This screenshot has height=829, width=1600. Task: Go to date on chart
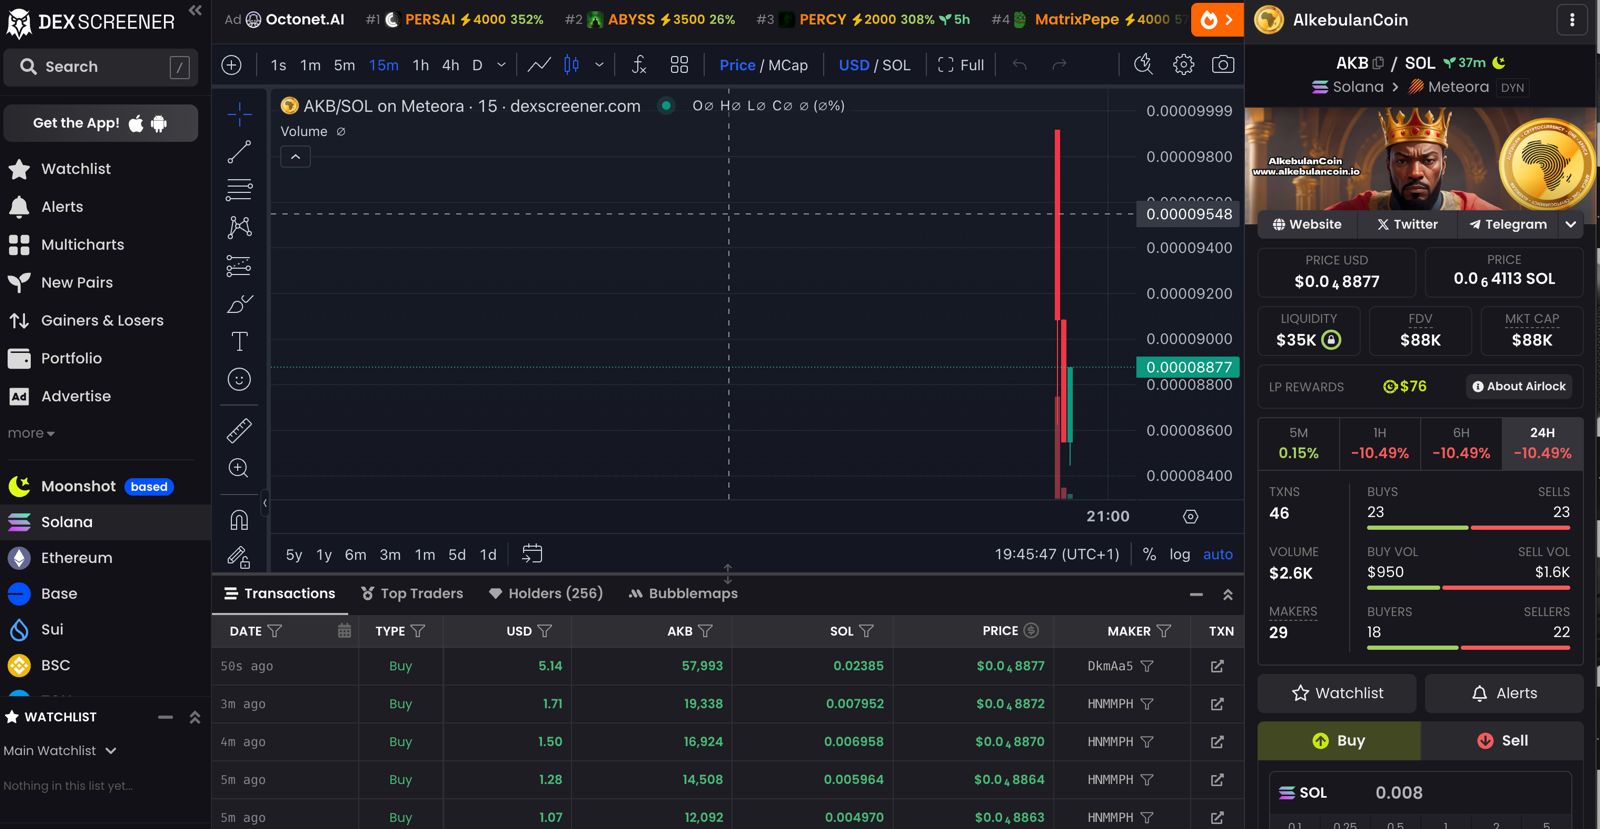coord(532,554)
